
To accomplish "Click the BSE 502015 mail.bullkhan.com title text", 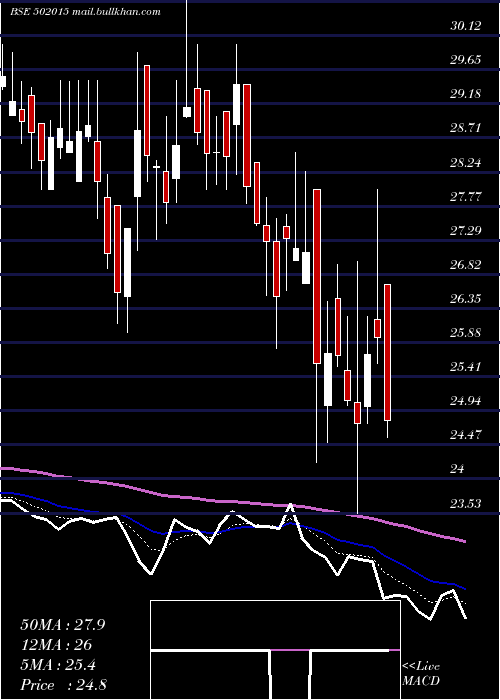I will pyautogui.click(x=85, y=12).
